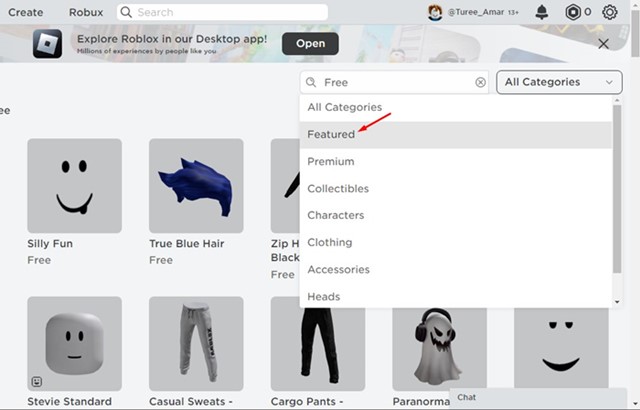Click the Cargo Pants item title
Viewport: 640px width, 410px height.
[307, 401]
